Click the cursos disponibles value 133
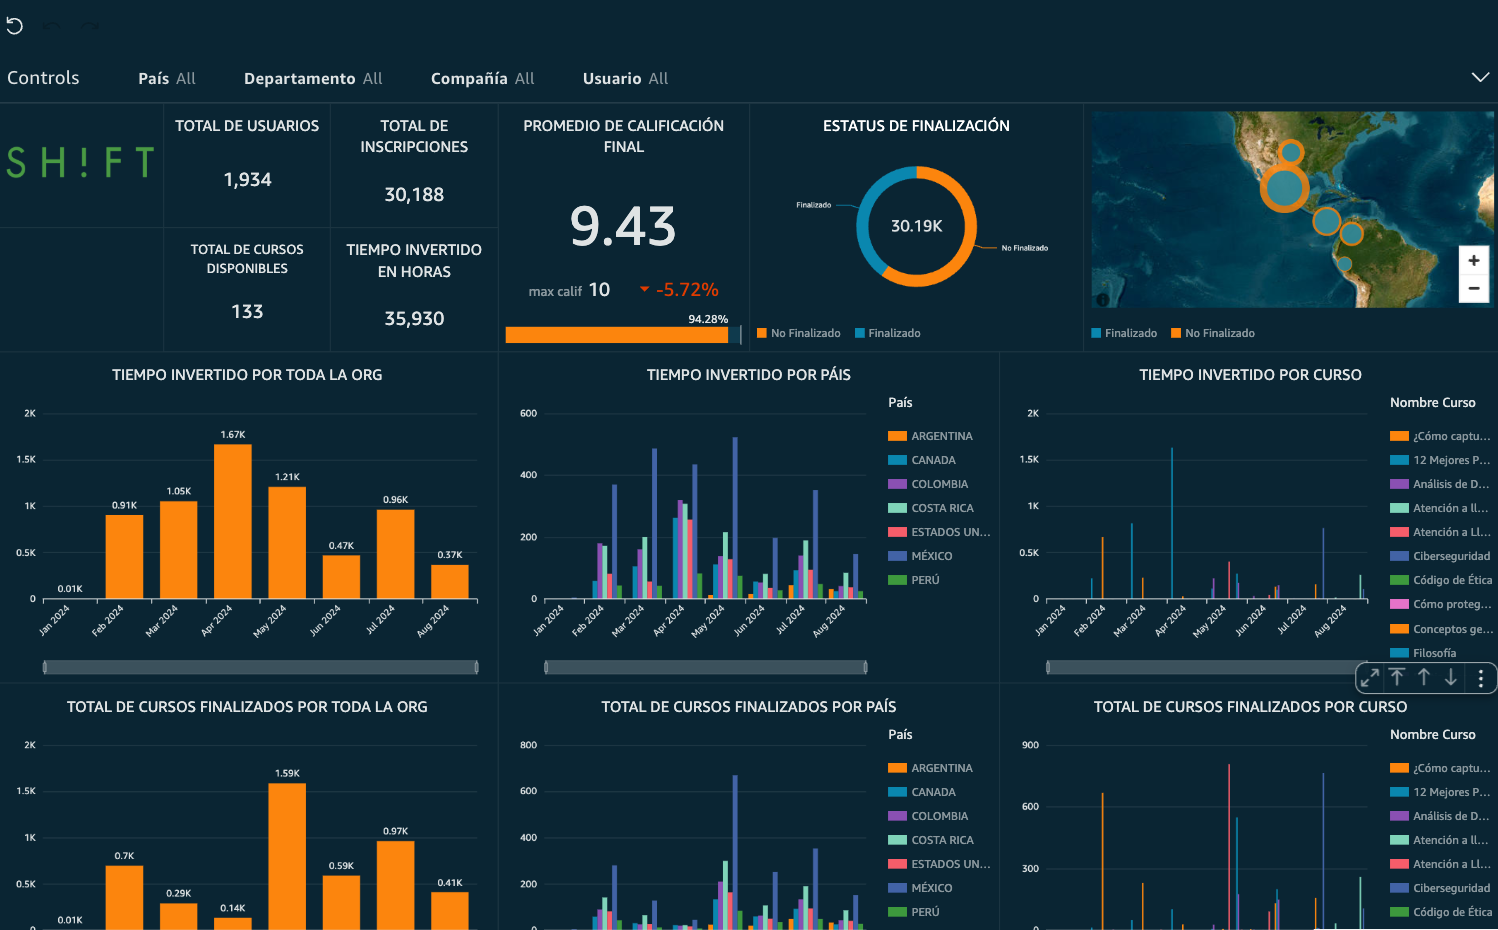 pyautogui.click(x=247, y=312)
